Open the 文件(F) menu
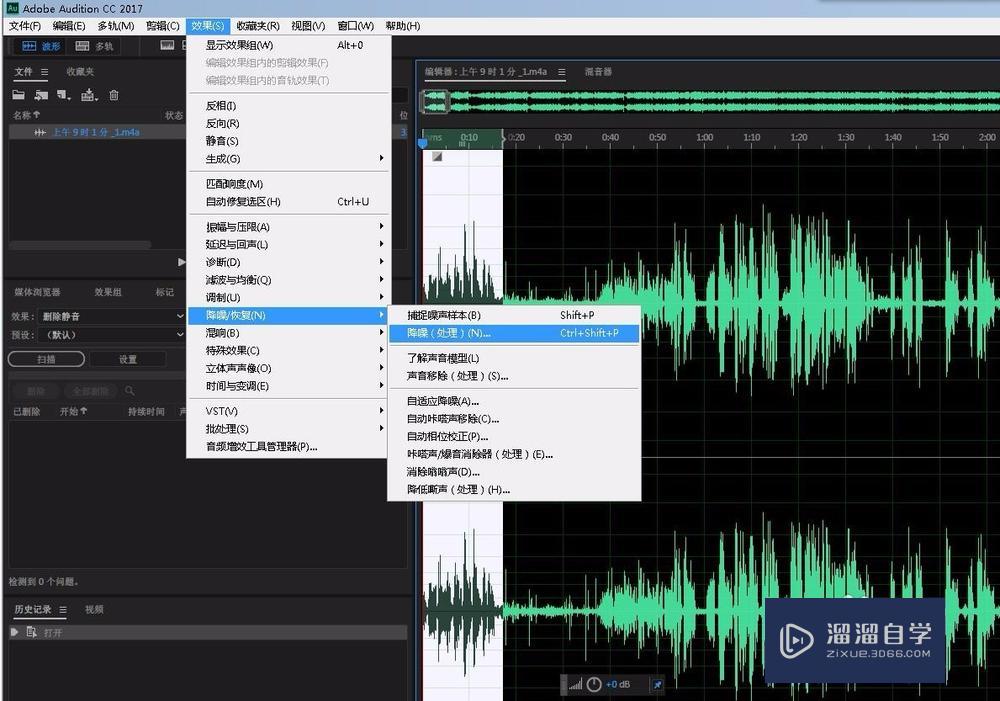Screen dimensions: 1000x701 [x=25, y=26]
